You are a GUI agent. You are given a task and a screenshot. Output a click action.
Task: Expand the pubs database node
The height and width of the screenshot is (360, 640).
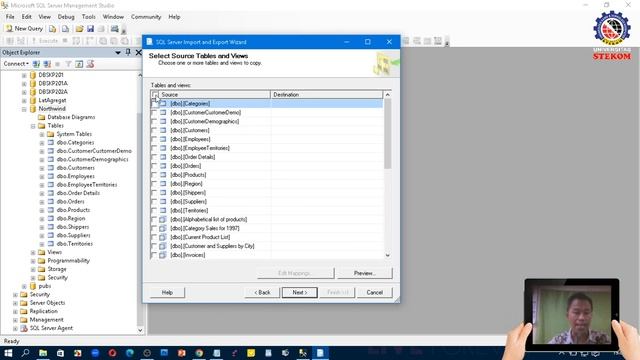point(24,287)
